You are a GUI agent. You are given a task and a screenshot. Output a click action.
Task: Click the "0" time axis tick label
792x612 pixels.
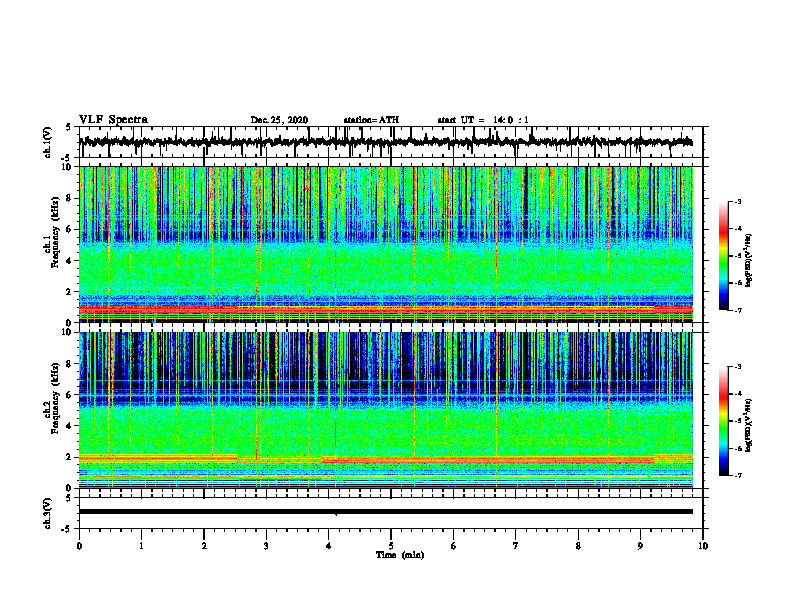pos(79,546)
